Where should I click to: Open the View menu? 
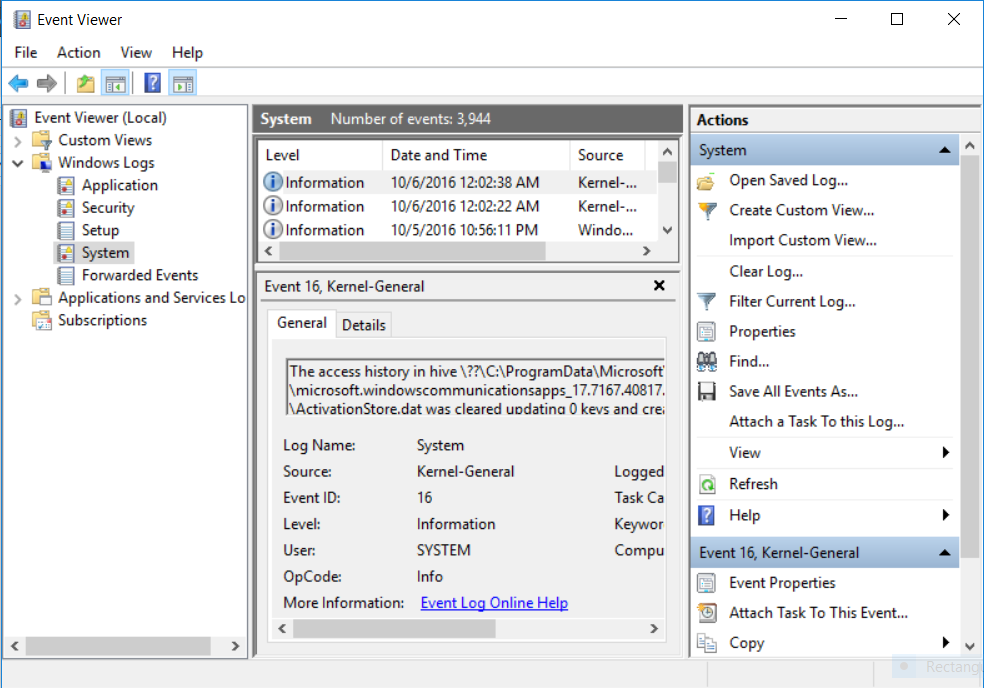pyautogui.click(x=136, y=53)
